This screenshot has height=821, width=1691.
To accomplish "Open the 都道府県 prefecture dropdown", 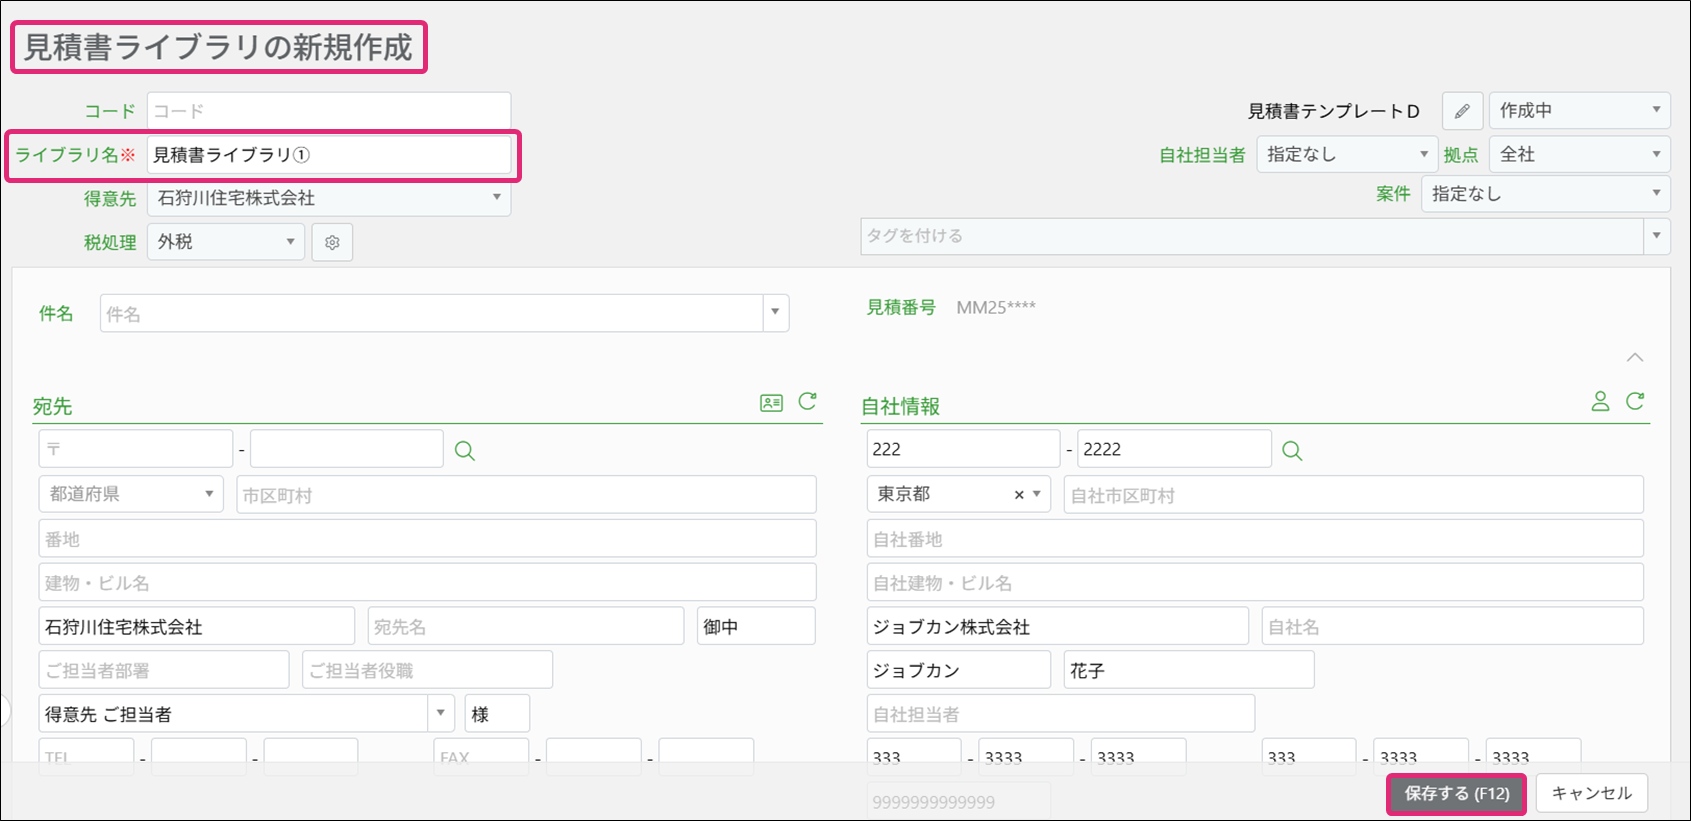I will click(x=130, y=494).
